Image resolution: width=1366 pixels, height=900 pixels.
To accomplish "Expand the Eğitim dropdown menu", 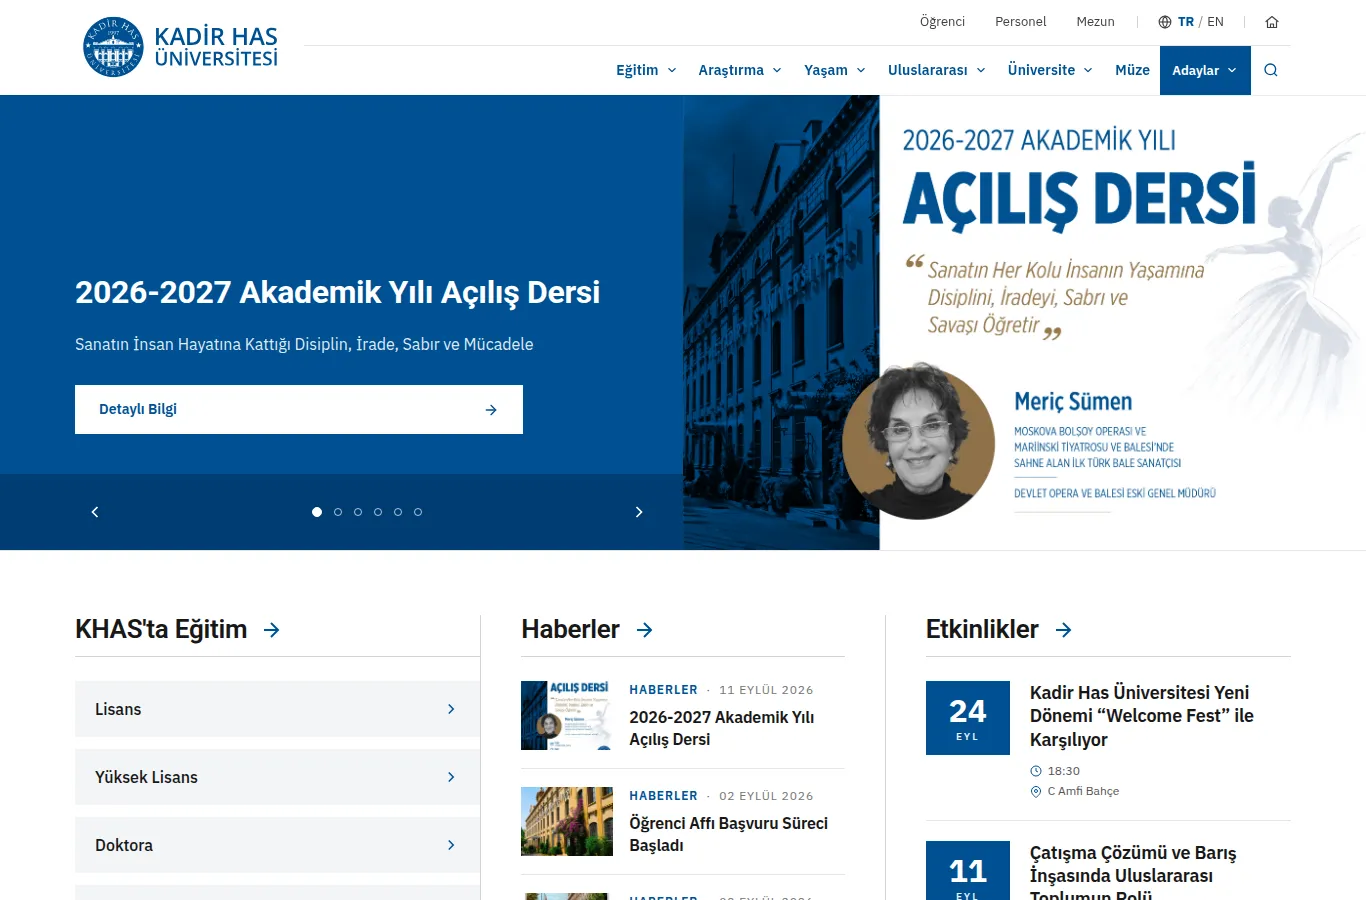I will (646, 70).
